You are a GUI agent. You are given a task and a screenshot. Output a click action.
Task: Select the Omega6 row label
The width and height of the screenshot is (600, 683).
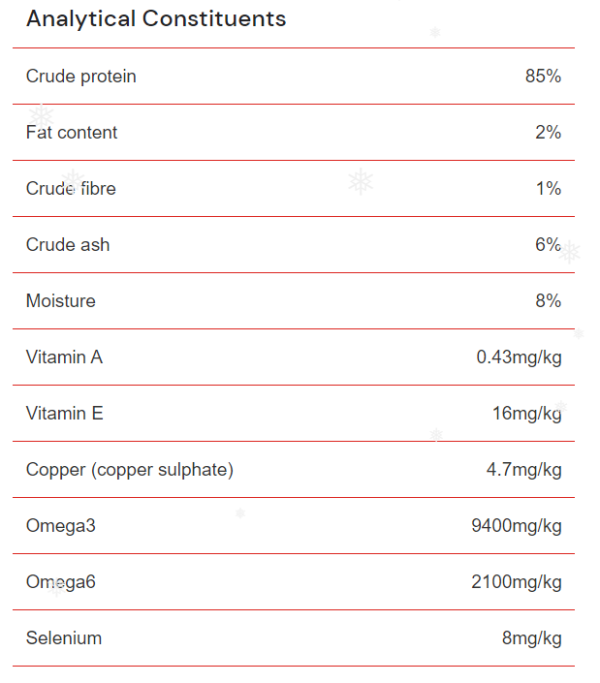(61, 582)
